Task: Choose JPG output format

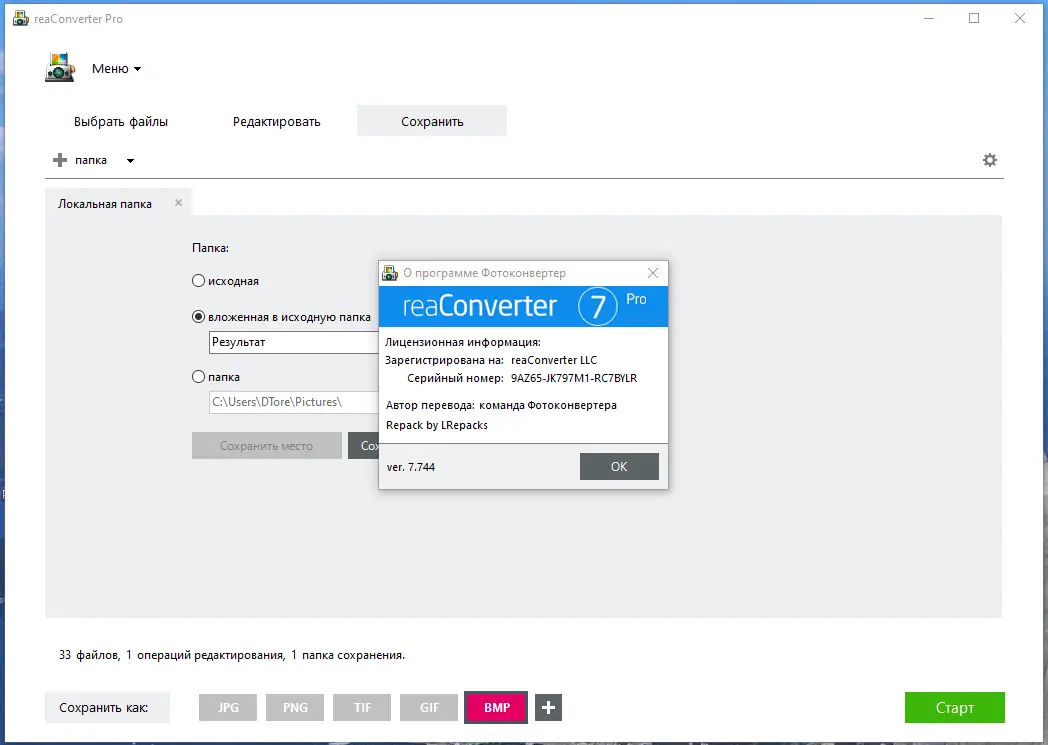Action: coord(228,708)
